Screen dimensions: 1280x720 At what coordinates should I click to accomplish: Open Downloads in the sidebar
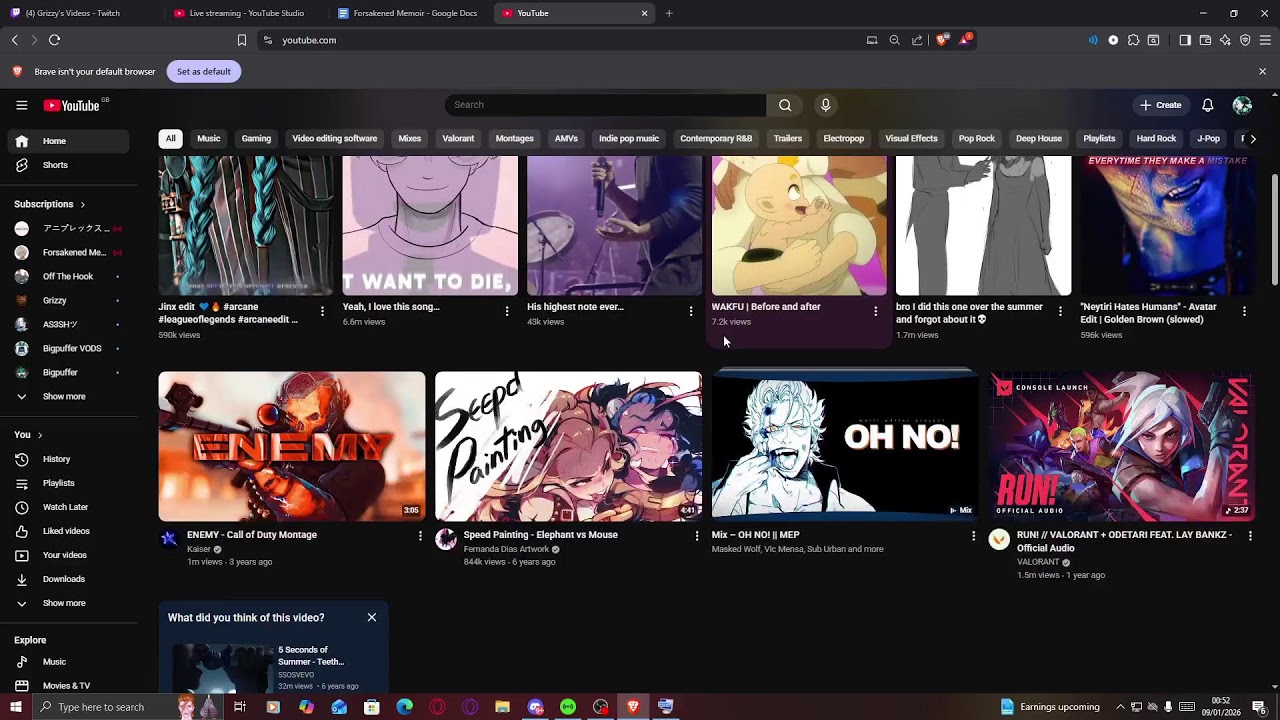click(x=68, y=579)
